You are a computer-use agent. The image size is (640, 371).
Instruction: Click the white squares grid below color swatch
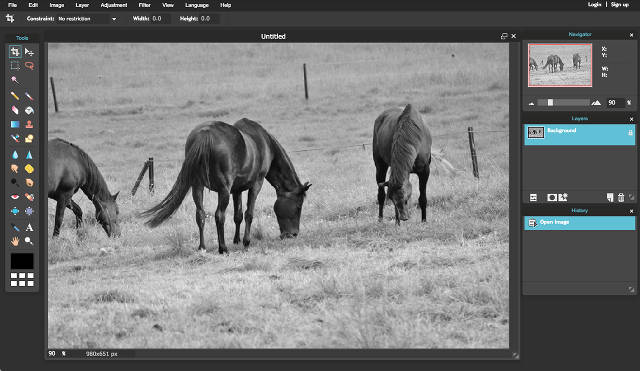click(22, 280)
